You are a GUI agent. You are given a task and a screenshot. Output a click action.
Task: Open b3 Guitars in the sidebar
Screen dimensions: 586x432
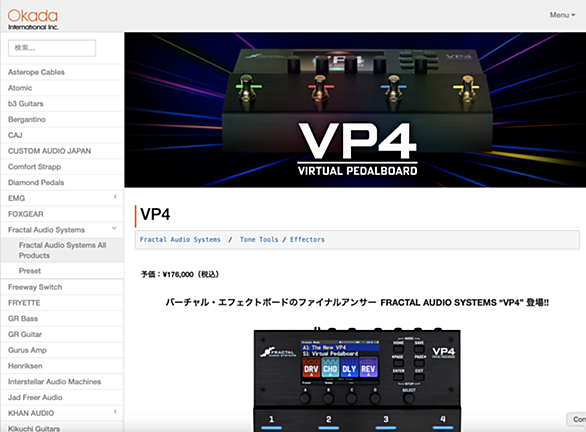[x=25, y=104]
